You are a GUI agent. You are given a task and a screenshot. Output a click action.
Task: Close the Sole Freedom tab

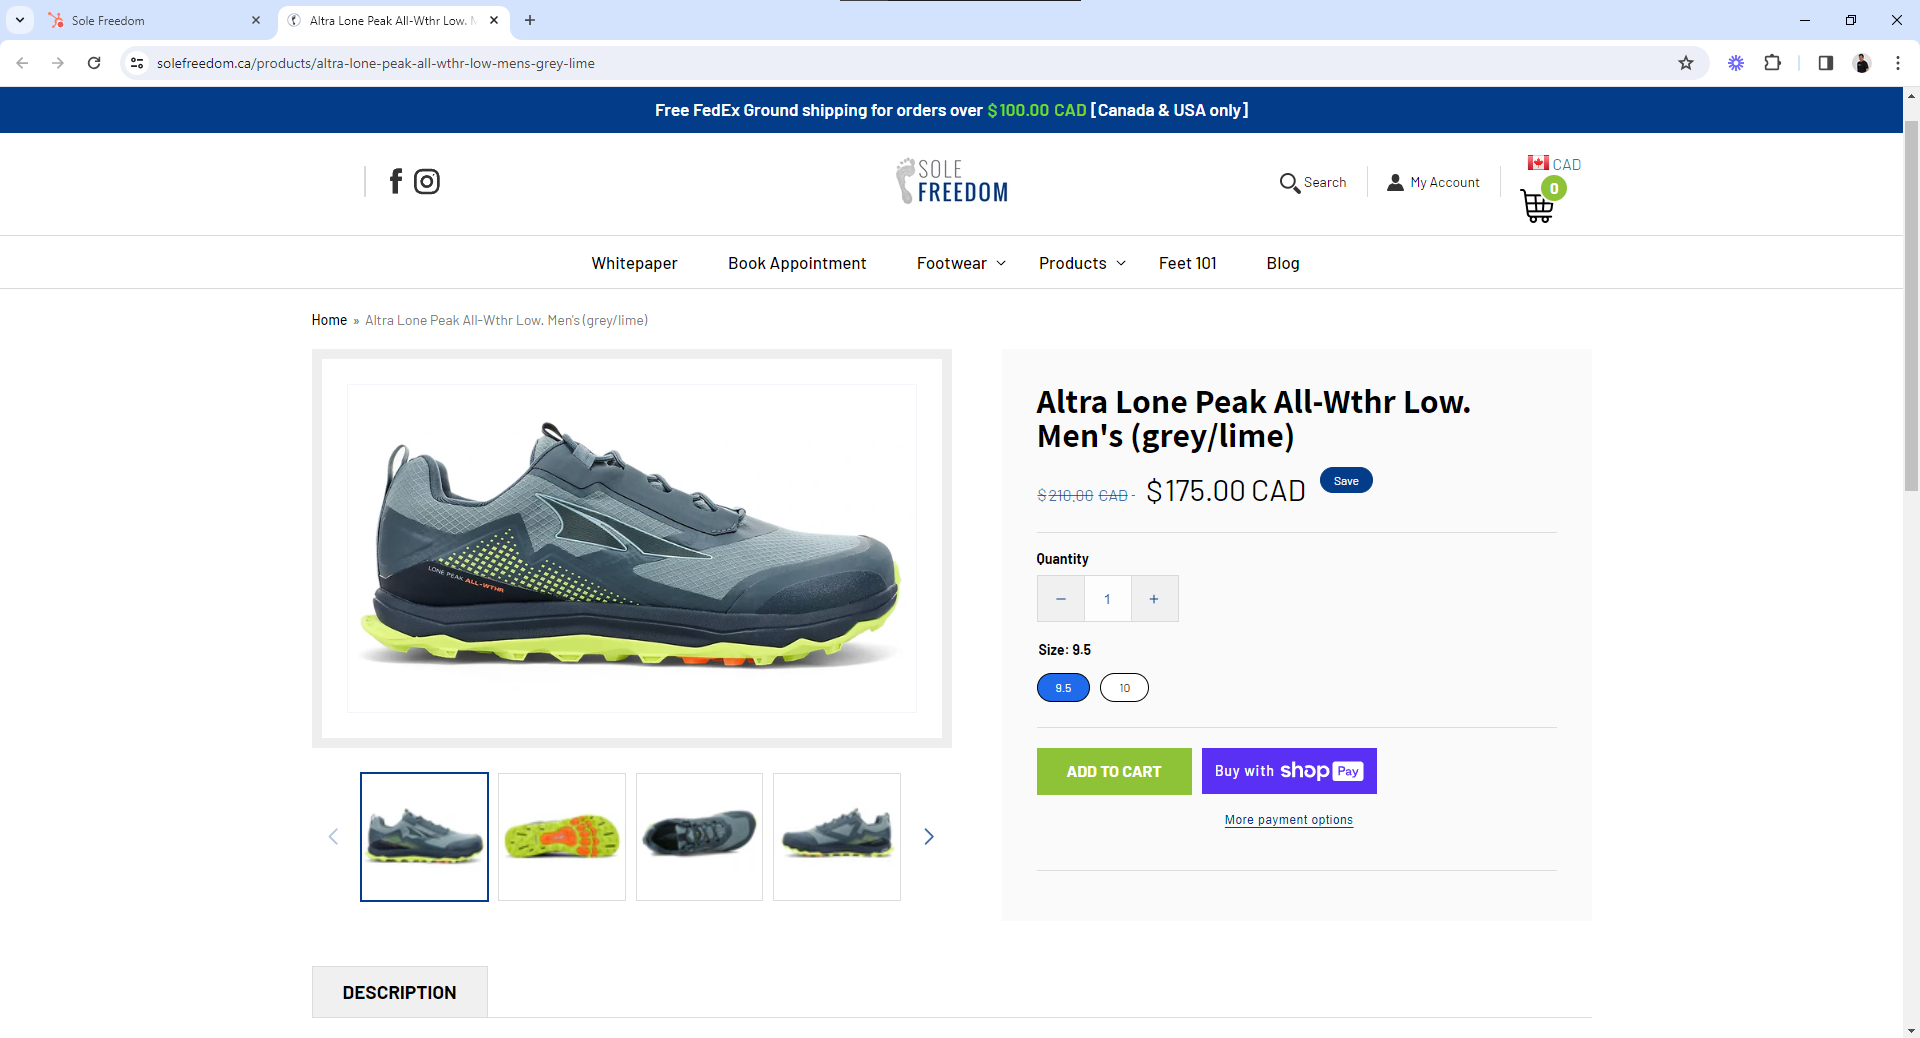click(256, 20)
